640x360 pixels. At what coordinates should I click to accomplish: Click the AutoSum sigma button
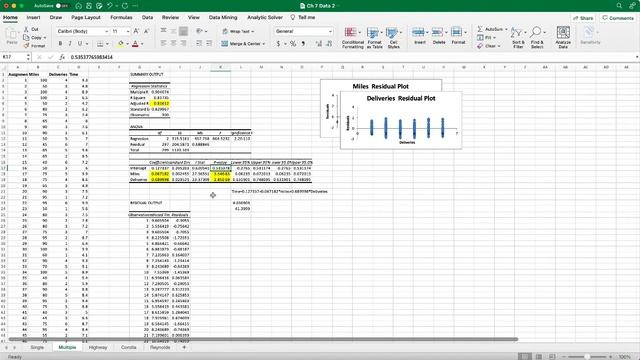click(x=492, y=29)
